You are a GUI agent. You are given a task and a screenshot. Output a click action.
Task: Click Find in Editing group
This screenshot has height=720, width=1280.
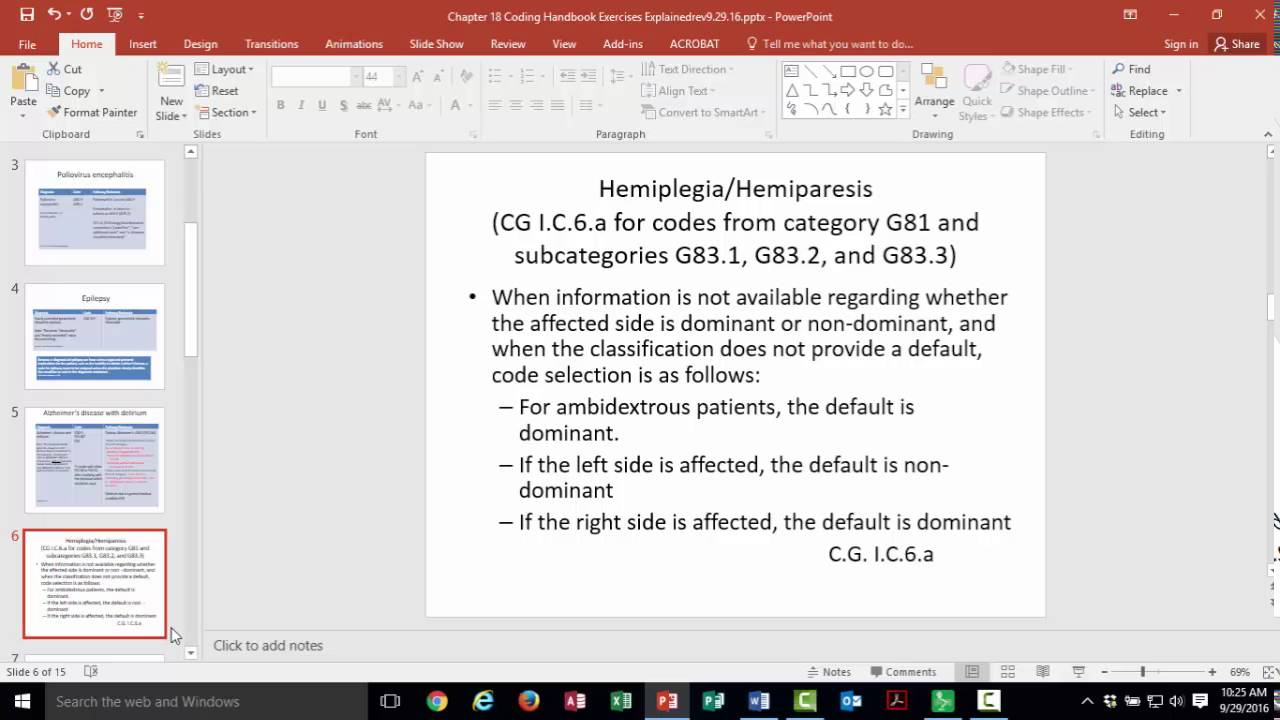(x=1131, y=69)
